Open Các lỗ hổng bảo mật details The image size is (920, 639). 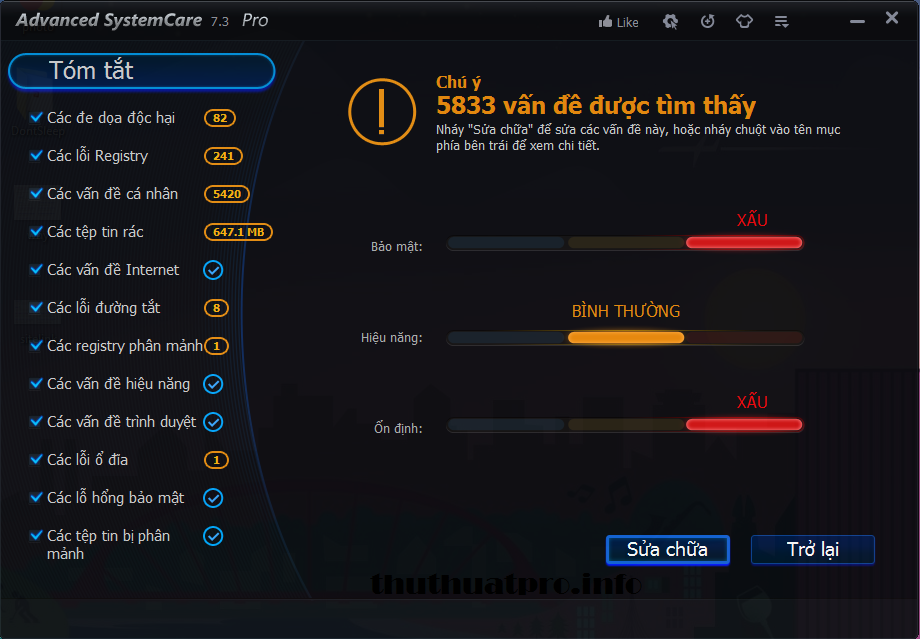tap(115, 498)
